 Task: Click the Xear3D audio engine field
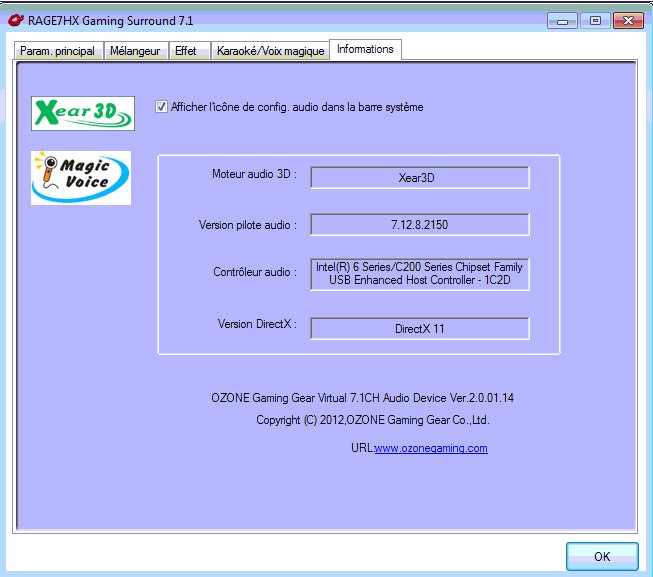(420, 178)
